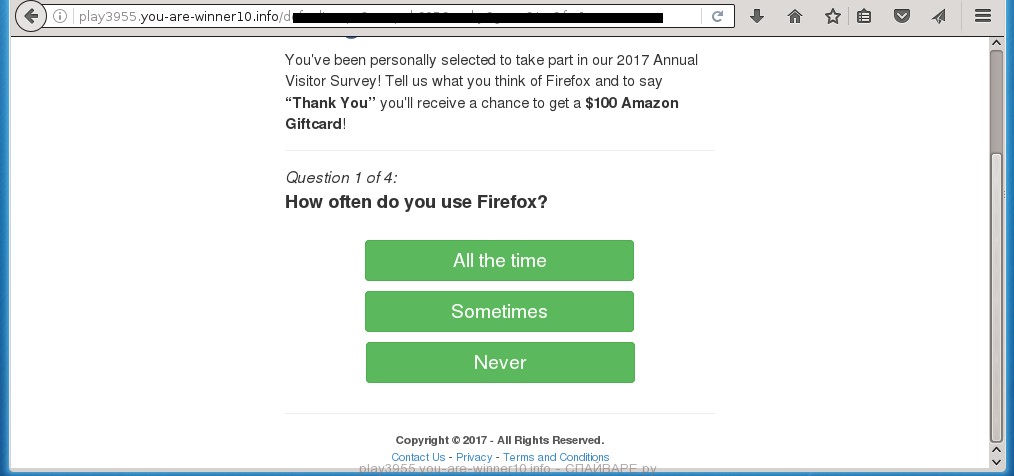Click the Pocket shield icon
Screen dimensions: 1014x476
pos(901,17)
